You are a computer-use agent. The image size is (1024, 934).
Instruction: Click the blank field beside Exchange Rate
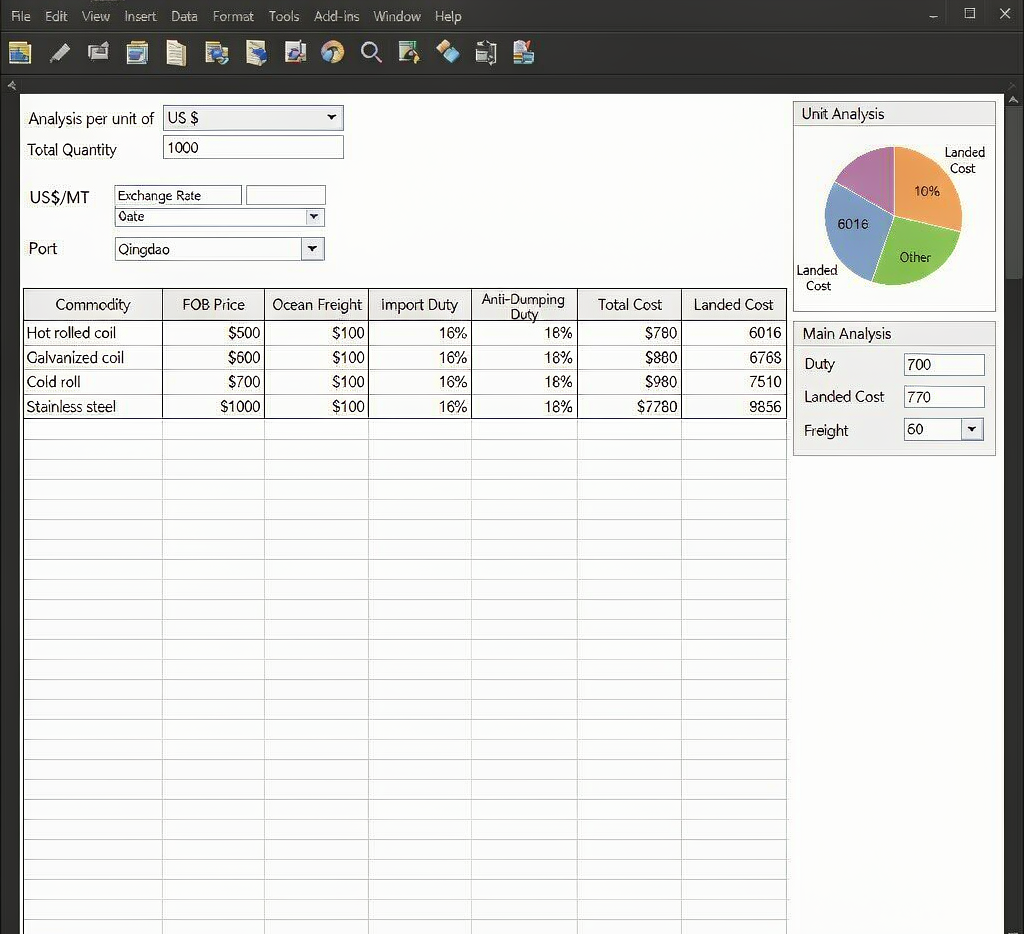click(285, 195)
